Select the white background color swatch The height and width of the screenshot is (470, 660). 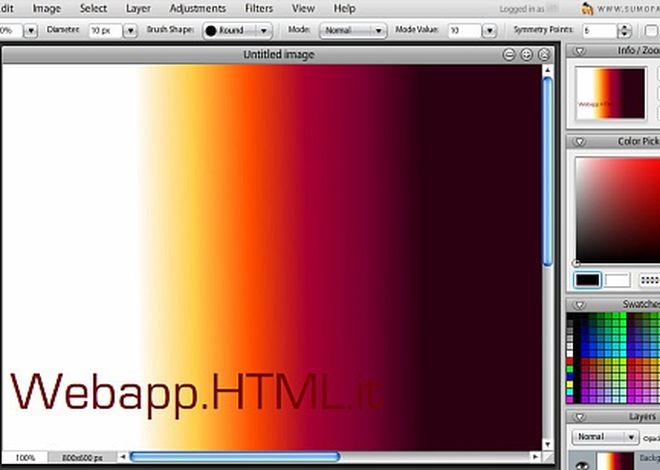617,280
